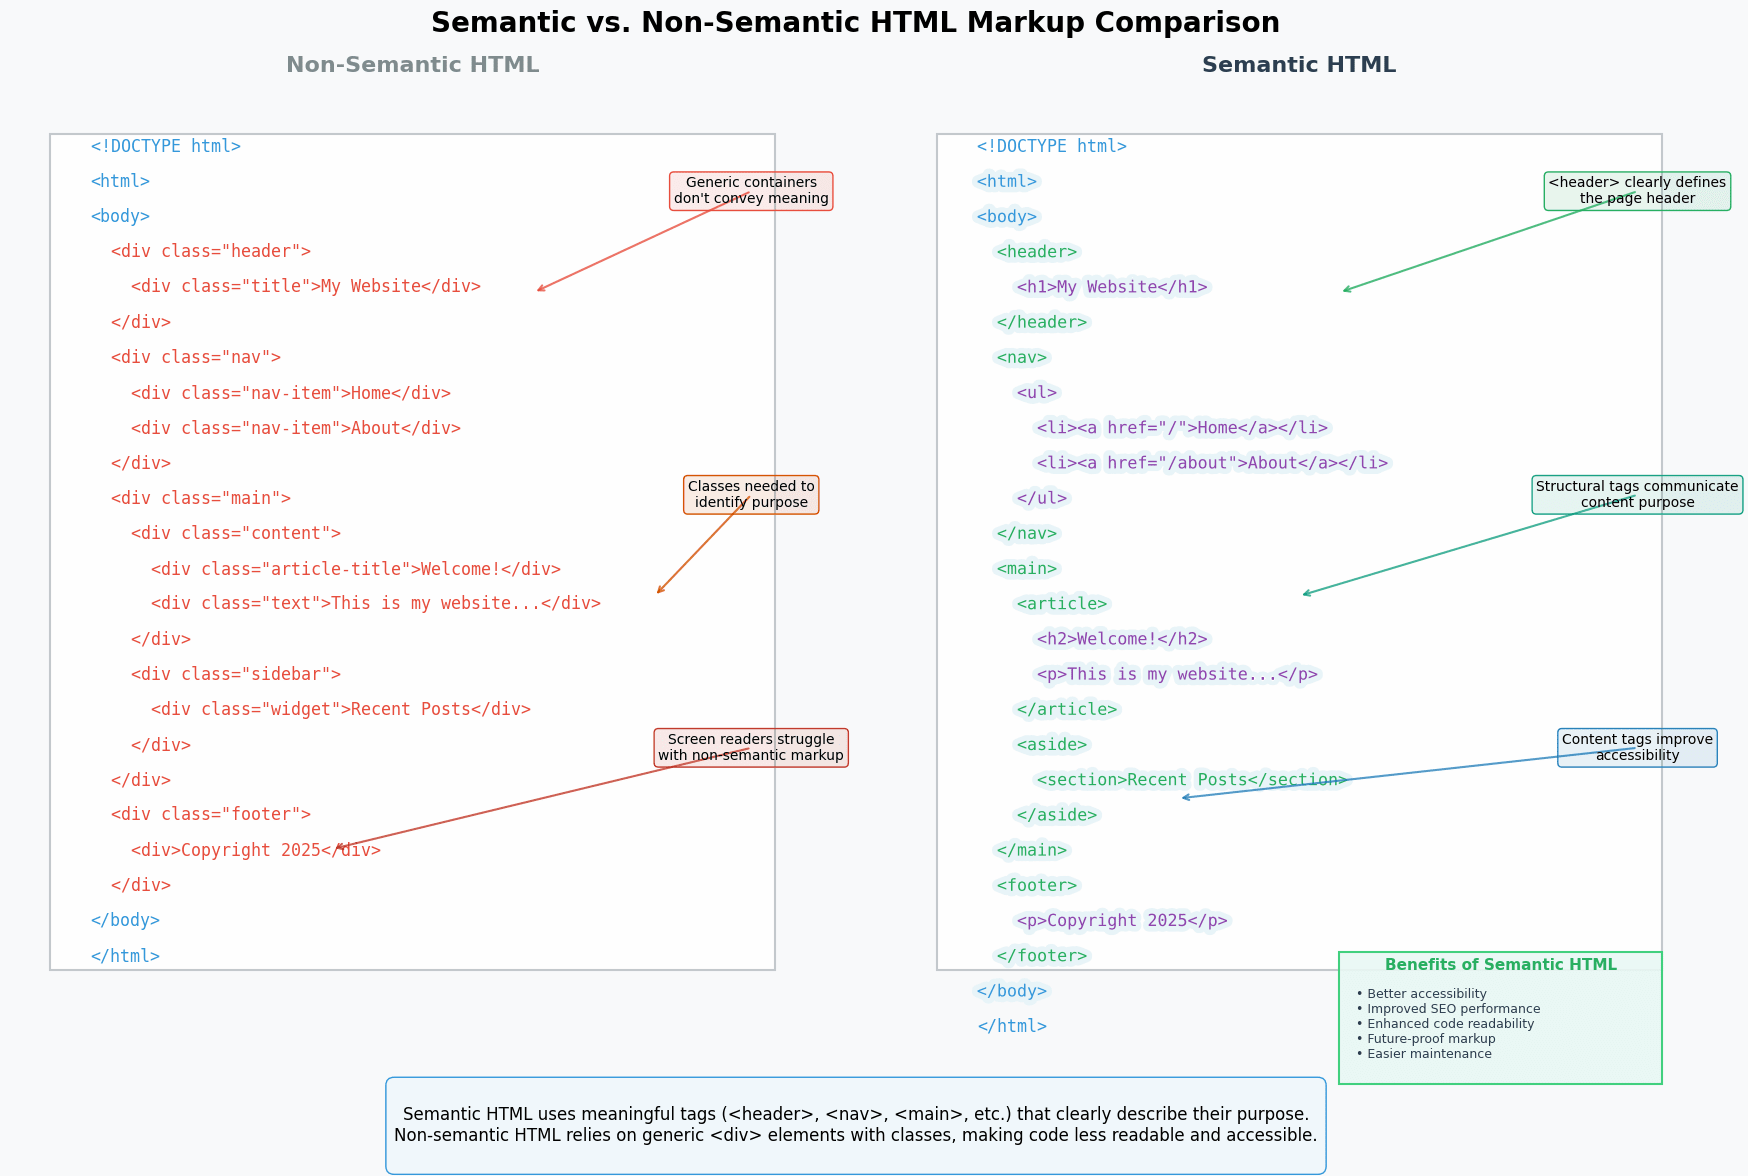Click the "Content tags improve accessibility" callout
The width and height of the screenshot is (1748, 1176).
(x=1637, y=747)
